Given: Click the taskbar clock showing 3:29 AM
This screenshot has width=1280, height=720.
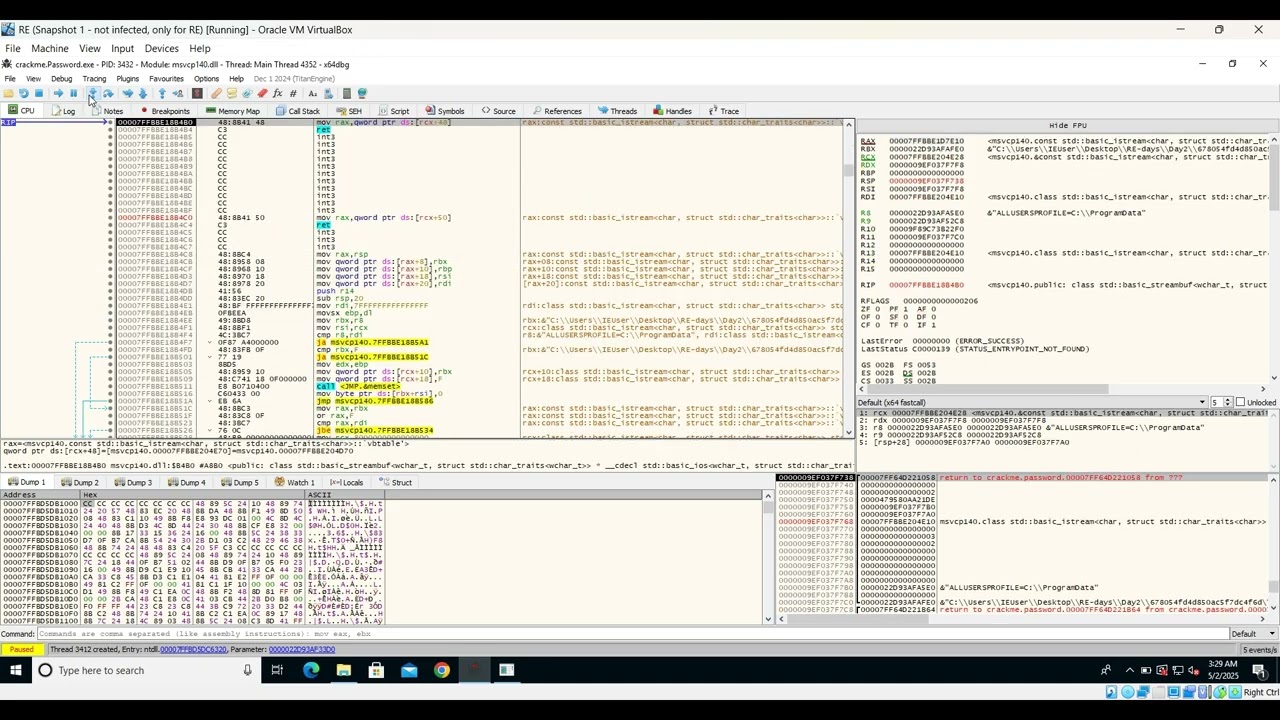Looking at the screenshot, I should click(1222, 670).
